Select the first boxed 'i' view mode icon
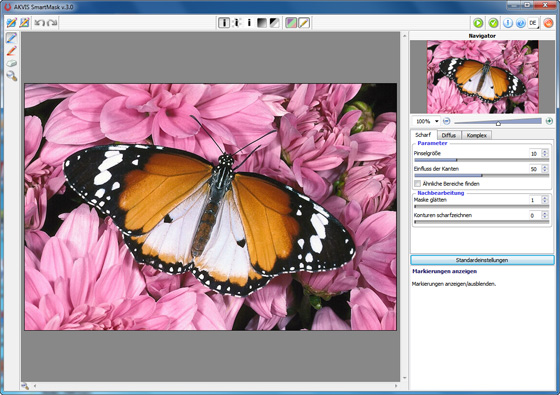560x395 pixels. coord(224,23)
